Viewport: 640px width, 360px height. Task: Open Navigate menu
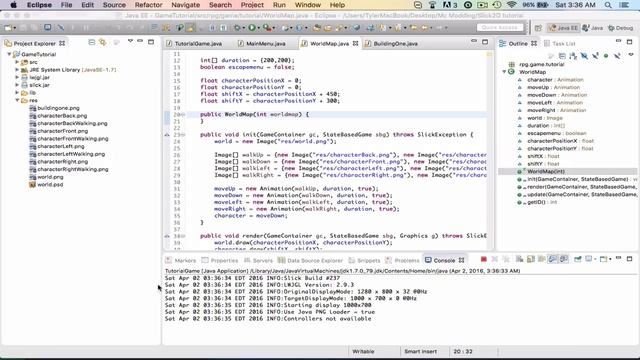click(x=185, y=5)
